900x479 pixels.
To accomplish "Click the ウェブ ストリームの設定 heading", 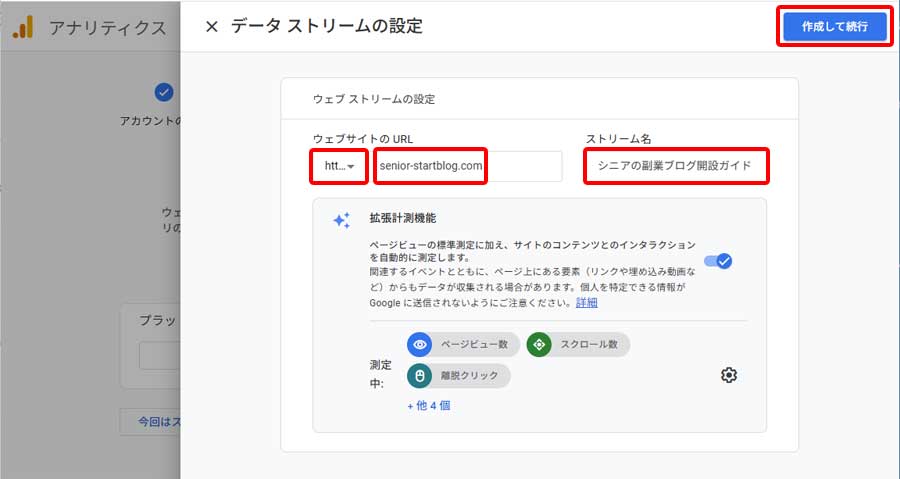I will 374,99.
